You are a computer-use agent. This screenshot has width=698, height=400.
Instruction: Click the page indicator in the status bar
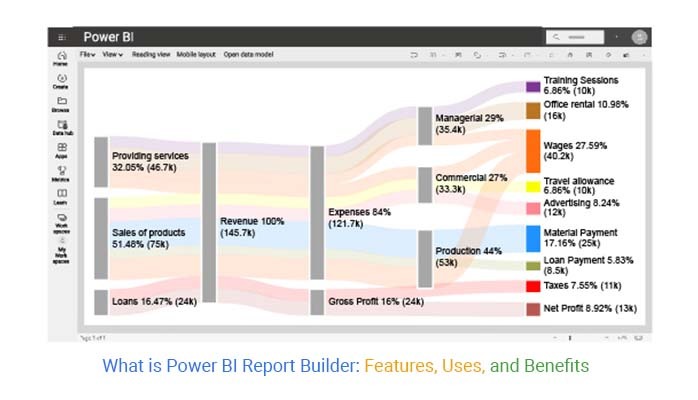tap(93, 338)
